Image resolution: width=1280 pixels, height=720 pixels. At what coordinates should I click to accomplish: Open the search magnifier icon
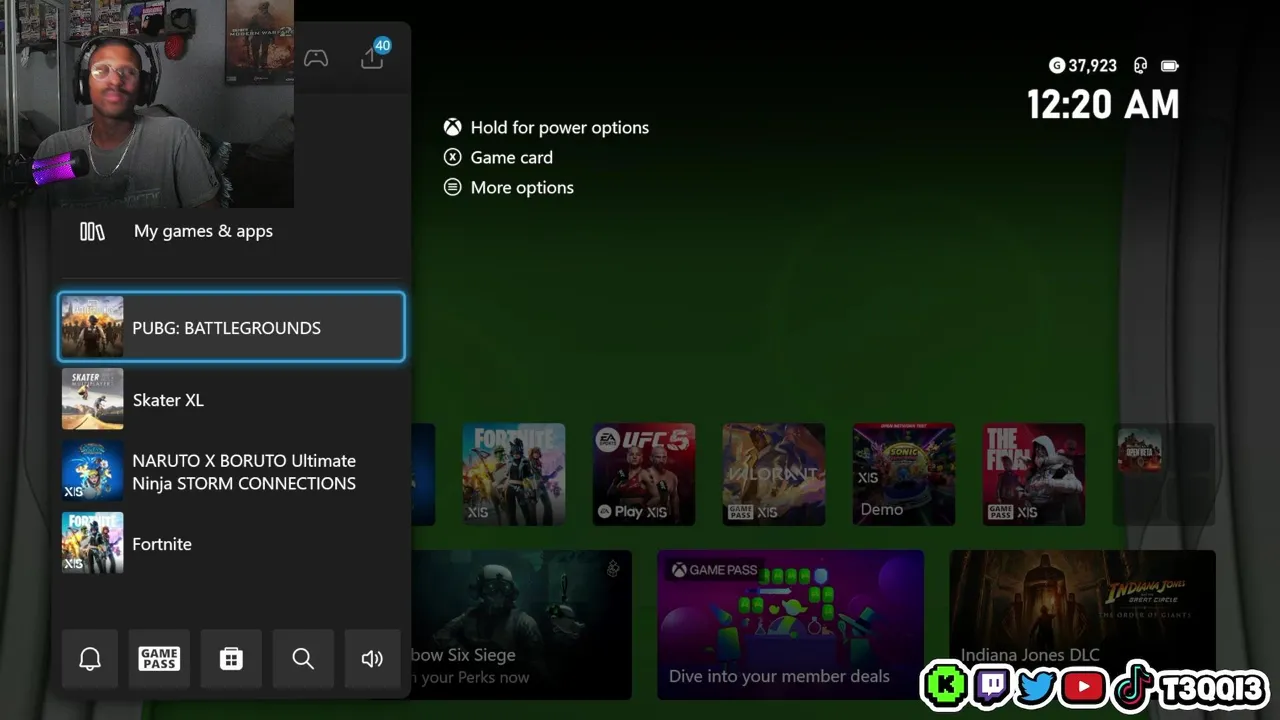click(x=303, y=658)
